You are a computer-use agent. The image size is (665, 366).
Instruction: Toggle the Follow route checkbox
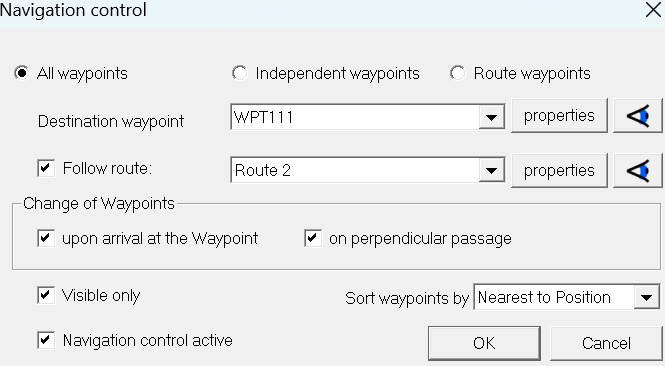46,168
